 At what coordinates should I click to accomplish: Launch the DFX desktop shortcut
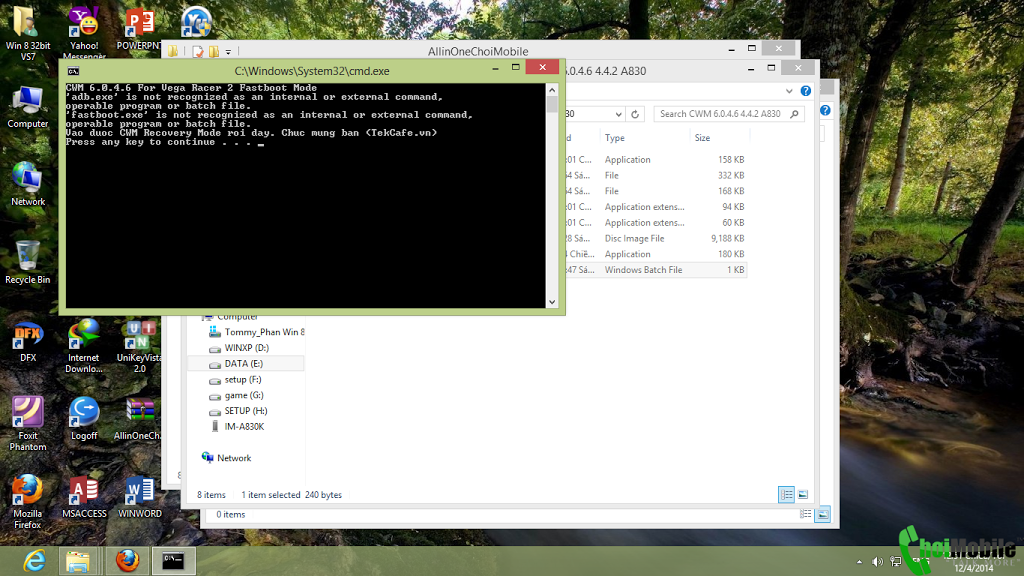pos(27,342)
